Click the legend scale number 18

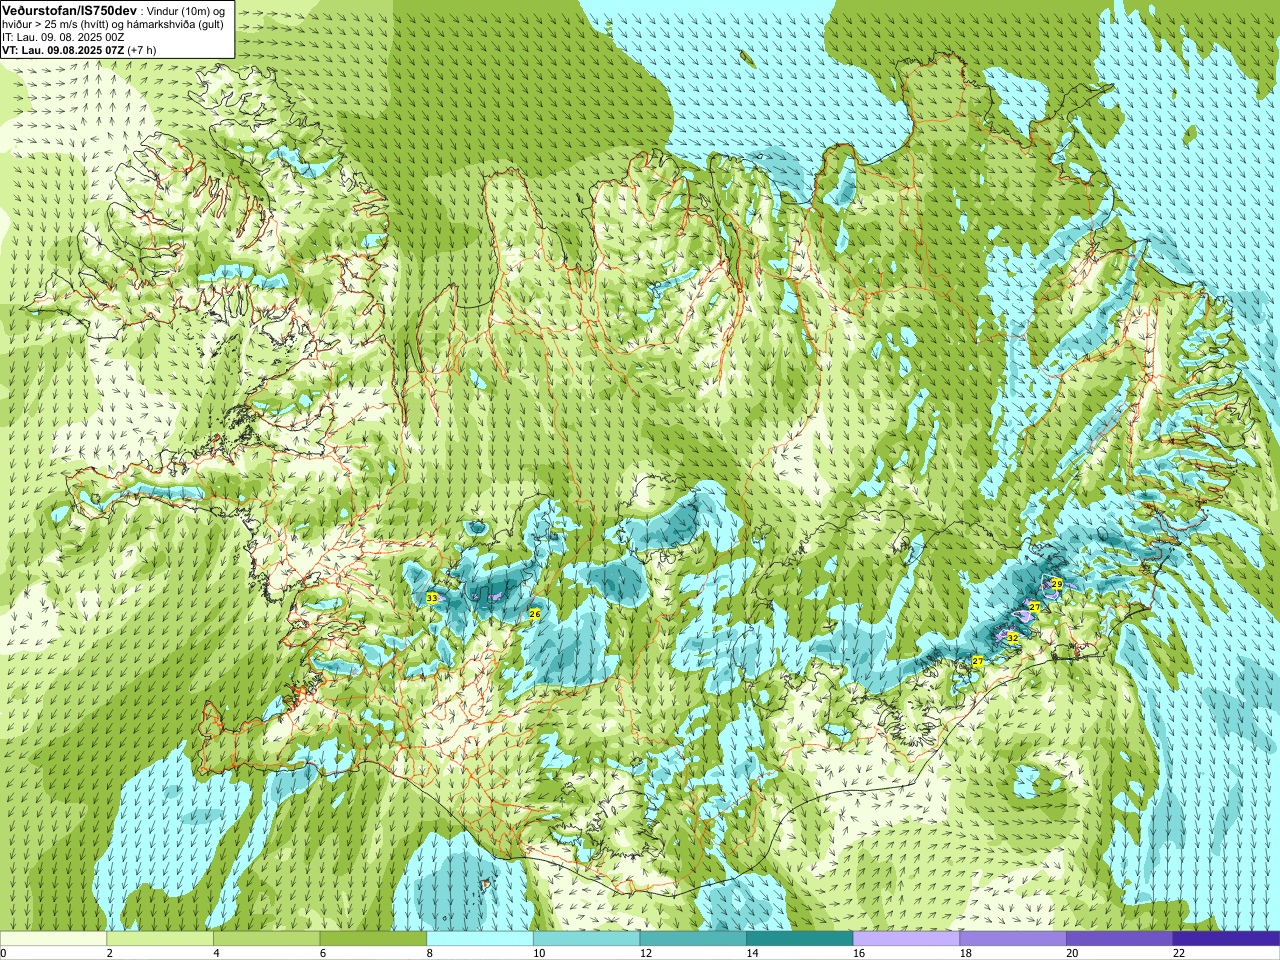[965, 953]
